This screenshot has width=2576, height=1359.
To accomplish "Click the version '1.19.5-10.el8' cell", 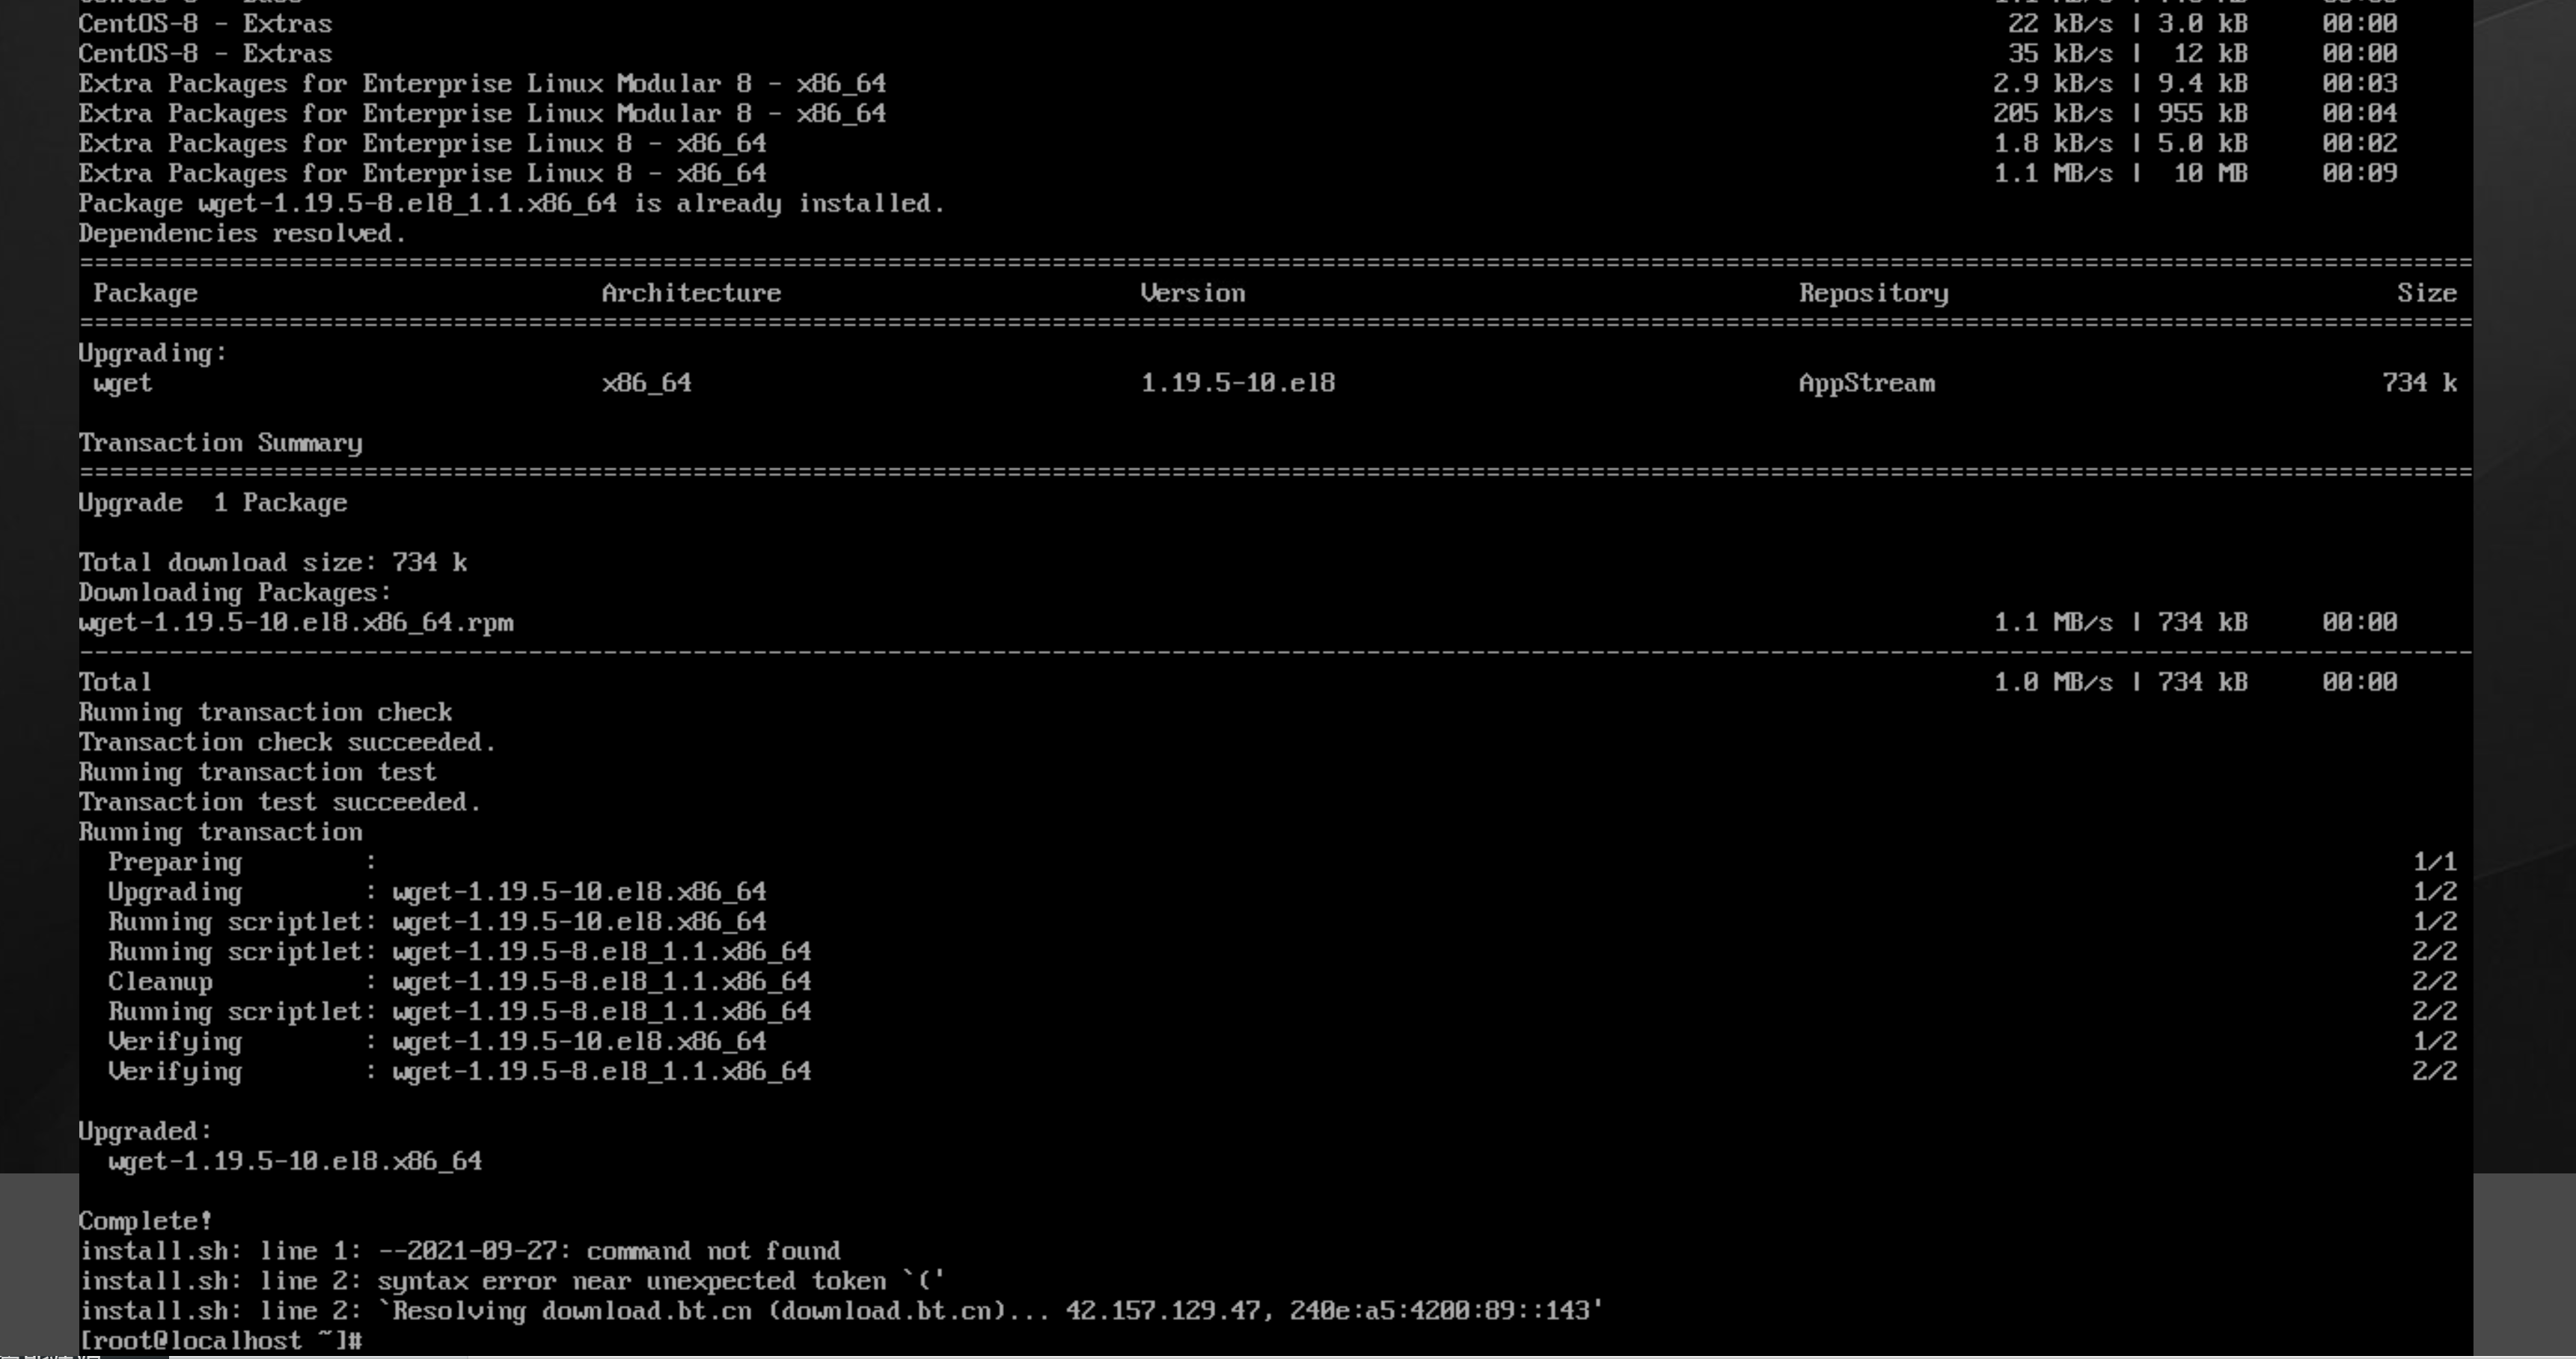I will click(1238, 383).
